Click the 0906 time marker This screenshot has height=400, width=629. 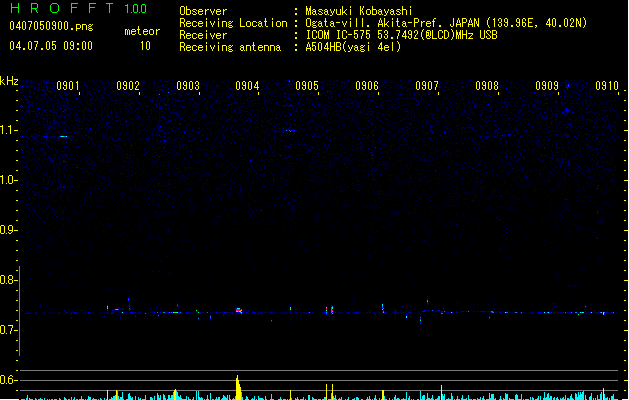[367, 86]
